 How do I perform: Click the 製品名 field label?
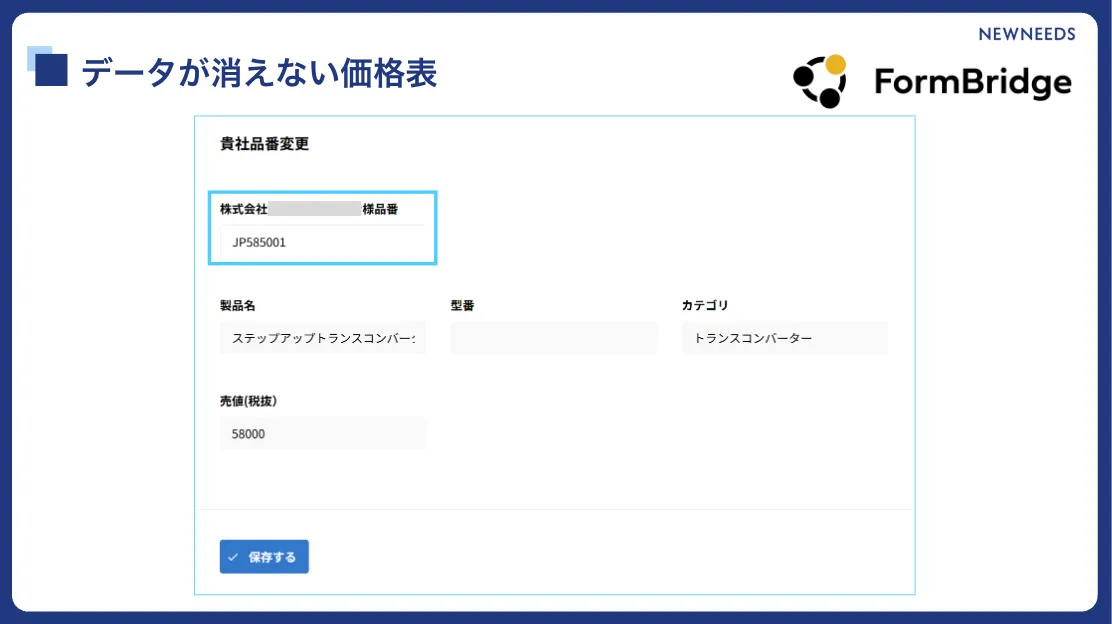[238, 305]
